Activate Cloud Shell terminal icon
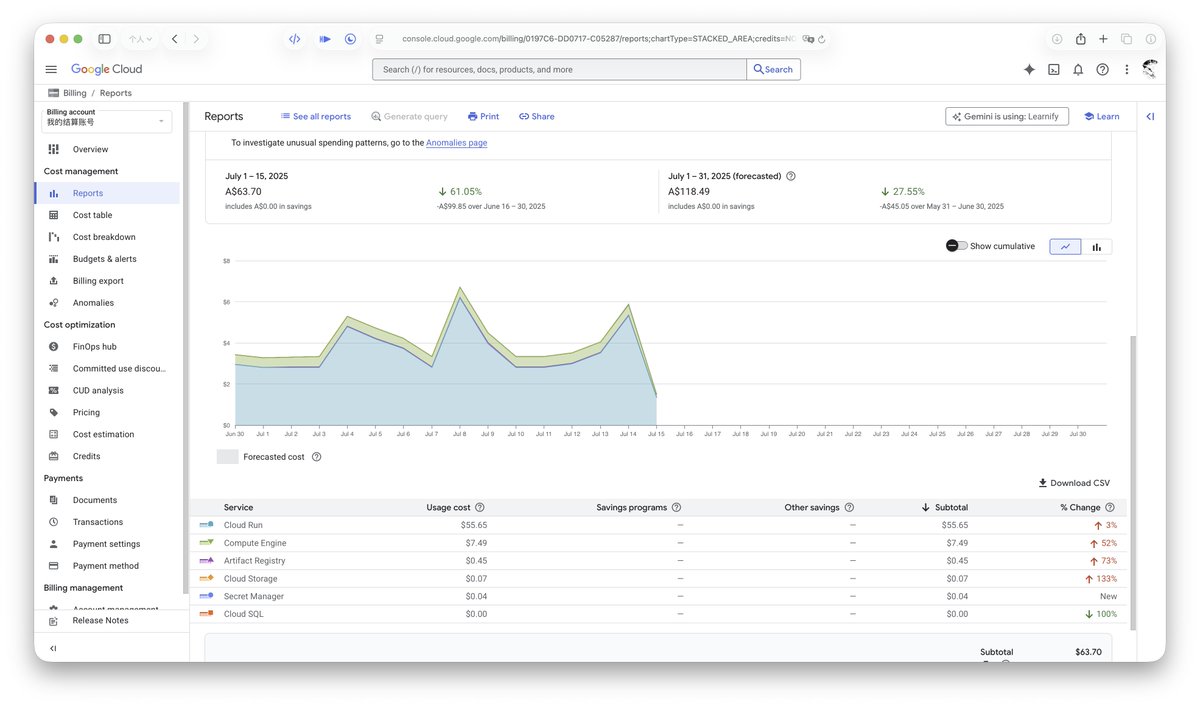 [x=1054, y=69]
